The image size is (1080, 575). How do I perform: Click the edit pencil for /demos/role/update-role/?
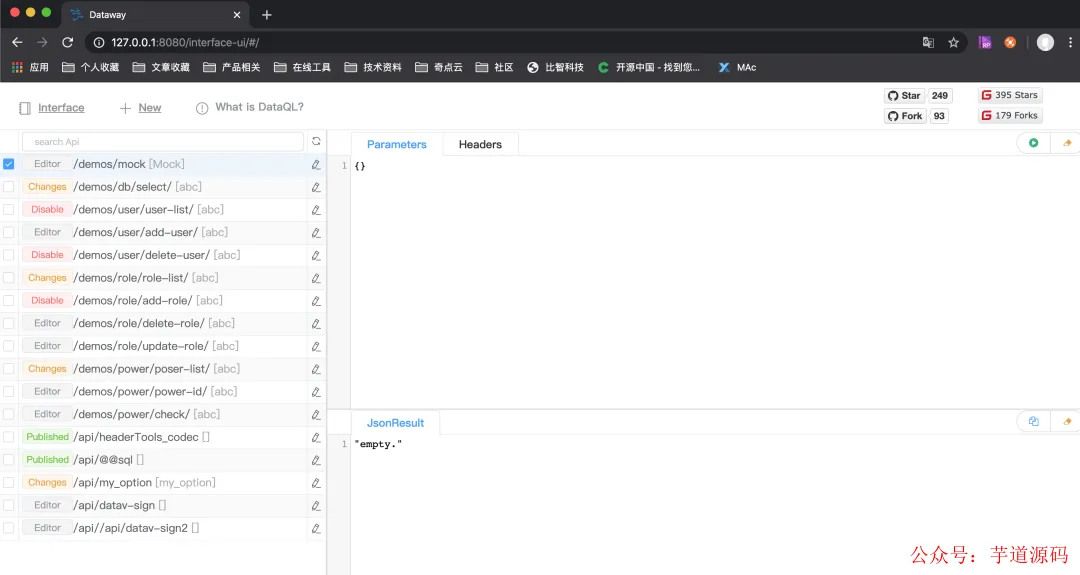[315, 346]
